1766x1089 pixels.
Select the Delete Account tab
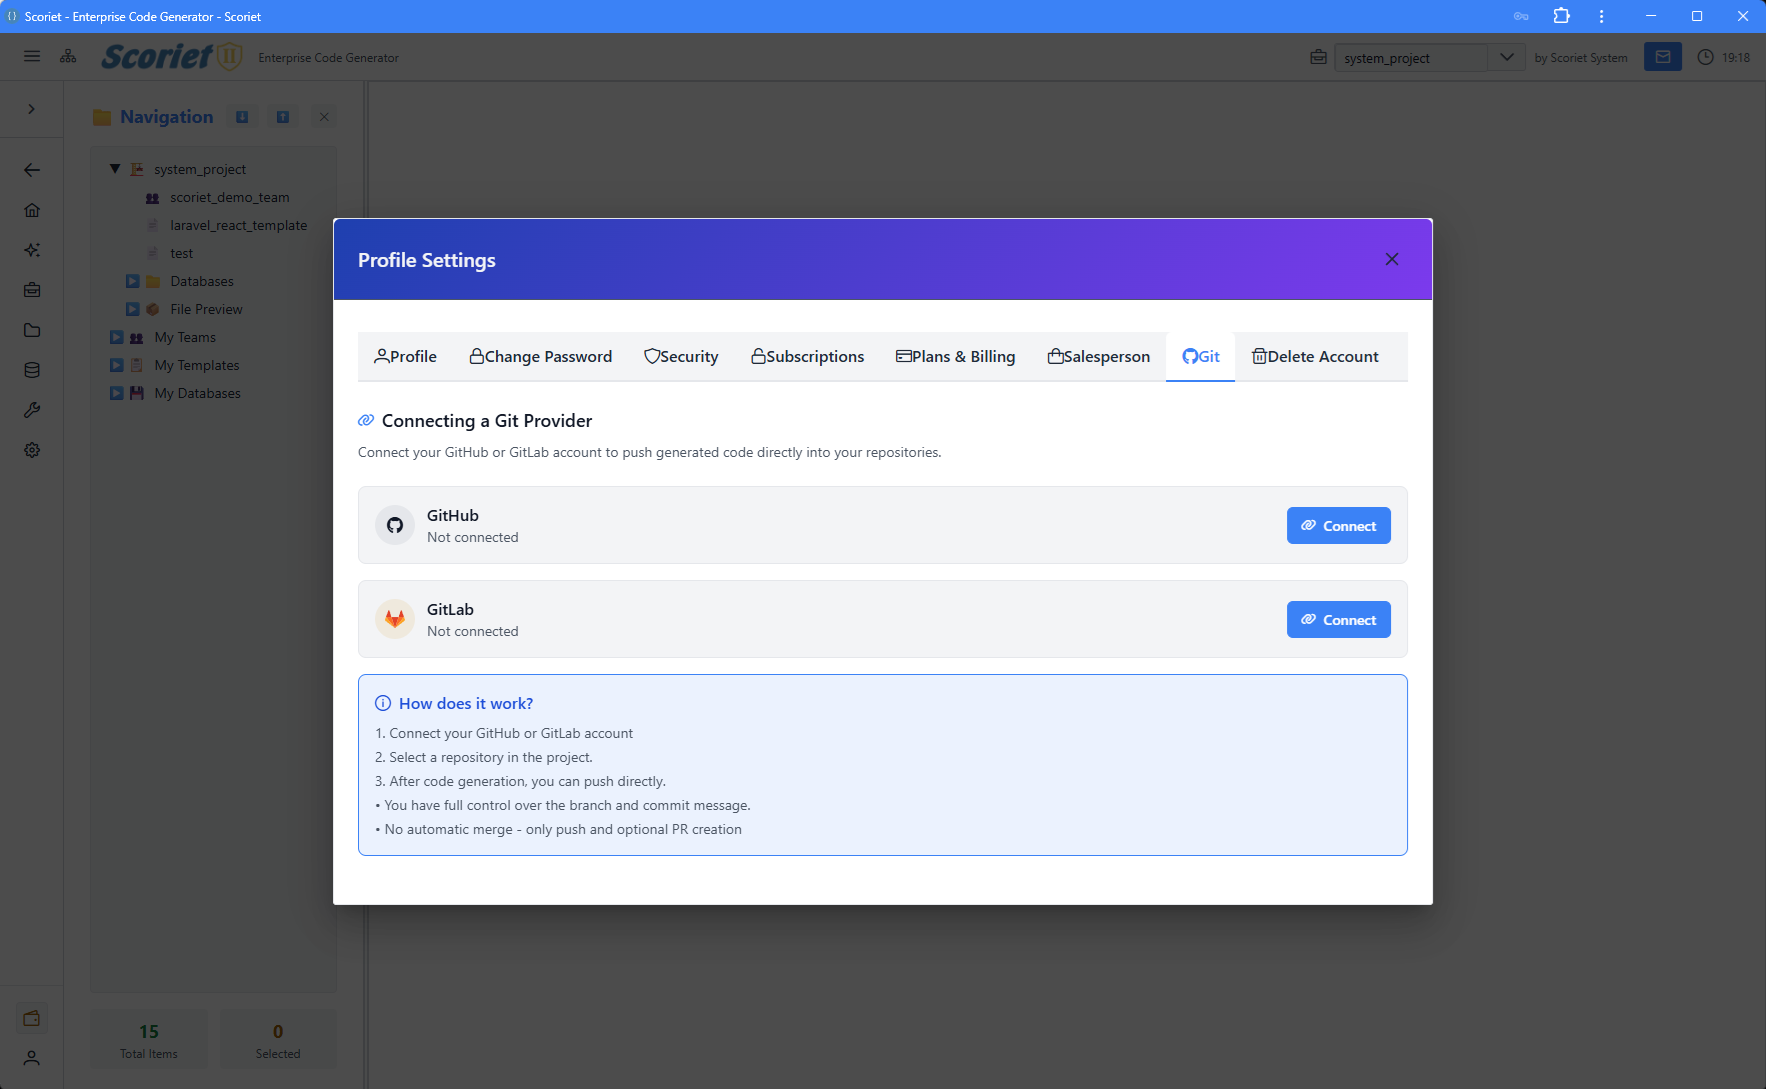1315,357
